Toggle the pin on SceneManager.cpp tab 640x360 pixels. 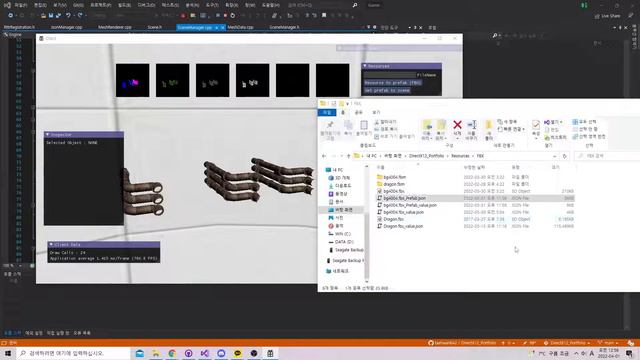pos(217,27)
